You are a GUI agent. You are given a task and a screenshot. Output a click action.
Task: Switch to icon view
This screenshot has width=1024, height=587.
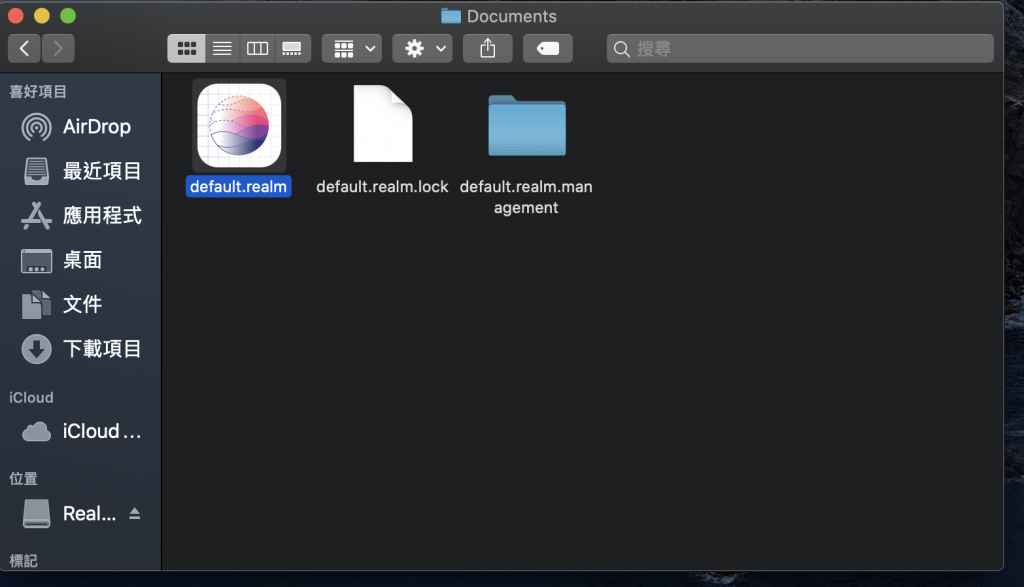point(187,48)
